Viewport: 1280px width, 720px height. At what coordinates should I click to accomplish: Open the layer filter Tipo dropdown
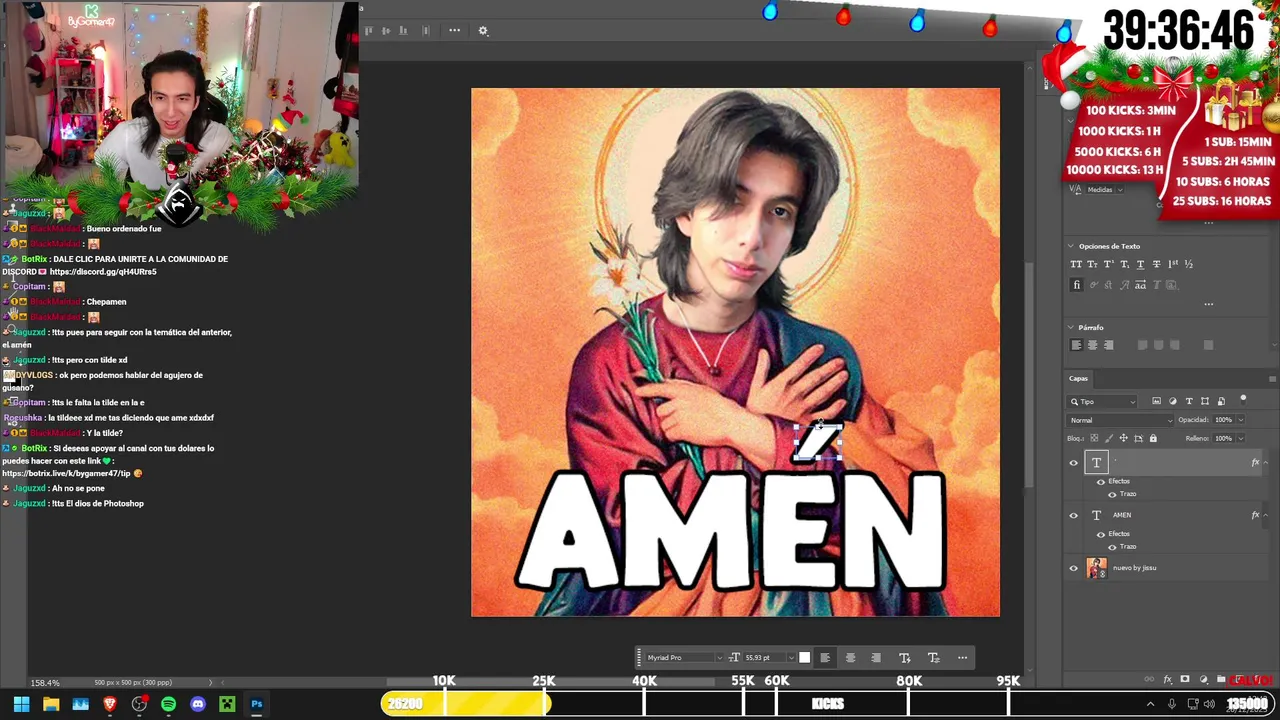tap(1103, 401)
